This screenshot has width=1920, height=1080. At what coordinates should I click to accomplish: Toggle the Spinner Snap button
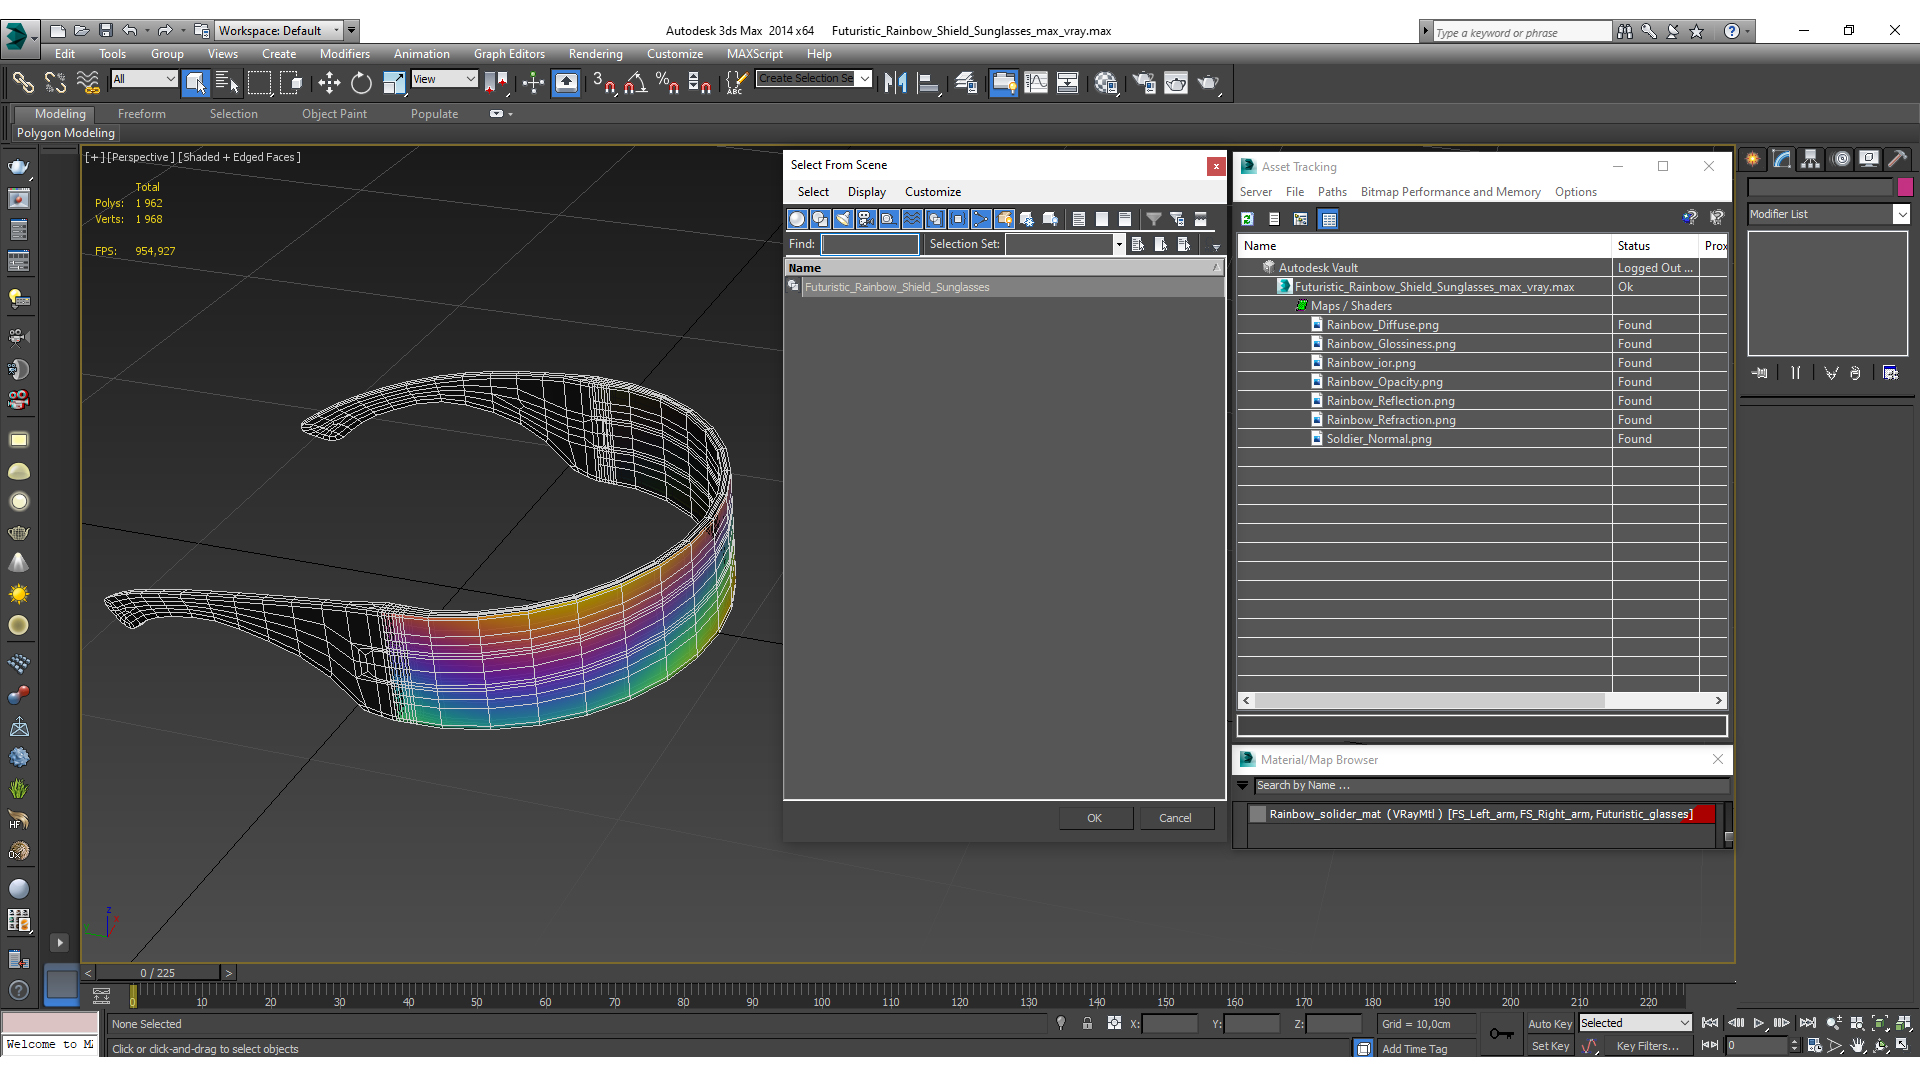[x=699, y=83]
